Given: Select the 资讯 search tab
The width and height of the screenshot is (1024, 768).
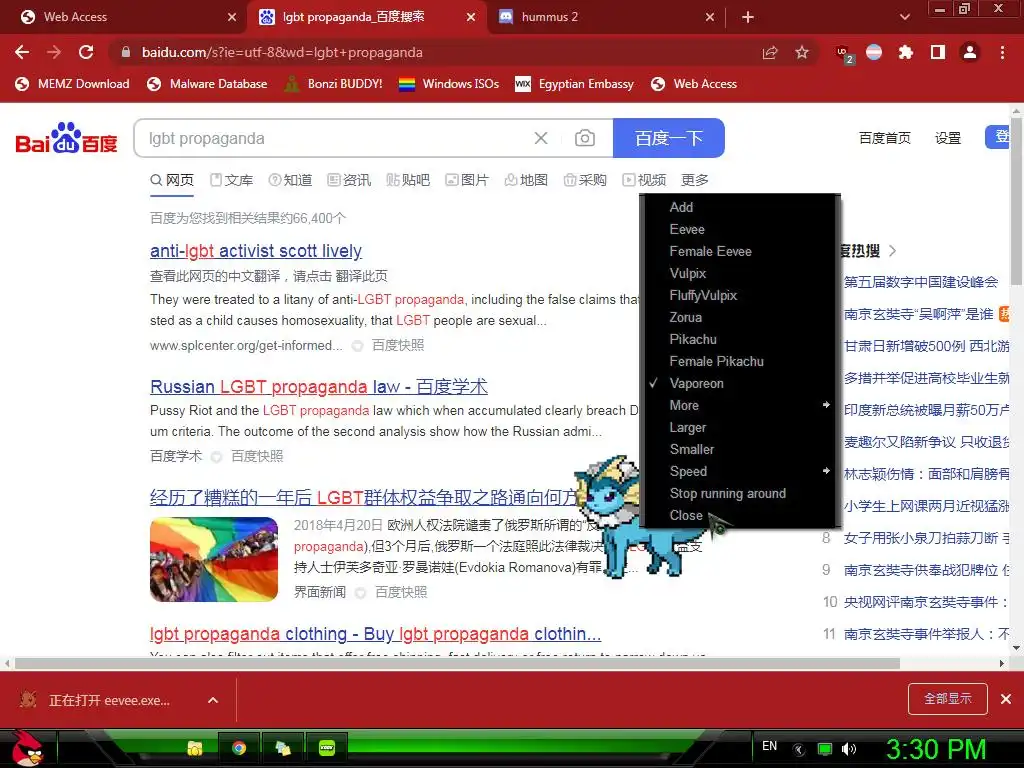Looking at the screenshot, I should (x=349, y=180).
